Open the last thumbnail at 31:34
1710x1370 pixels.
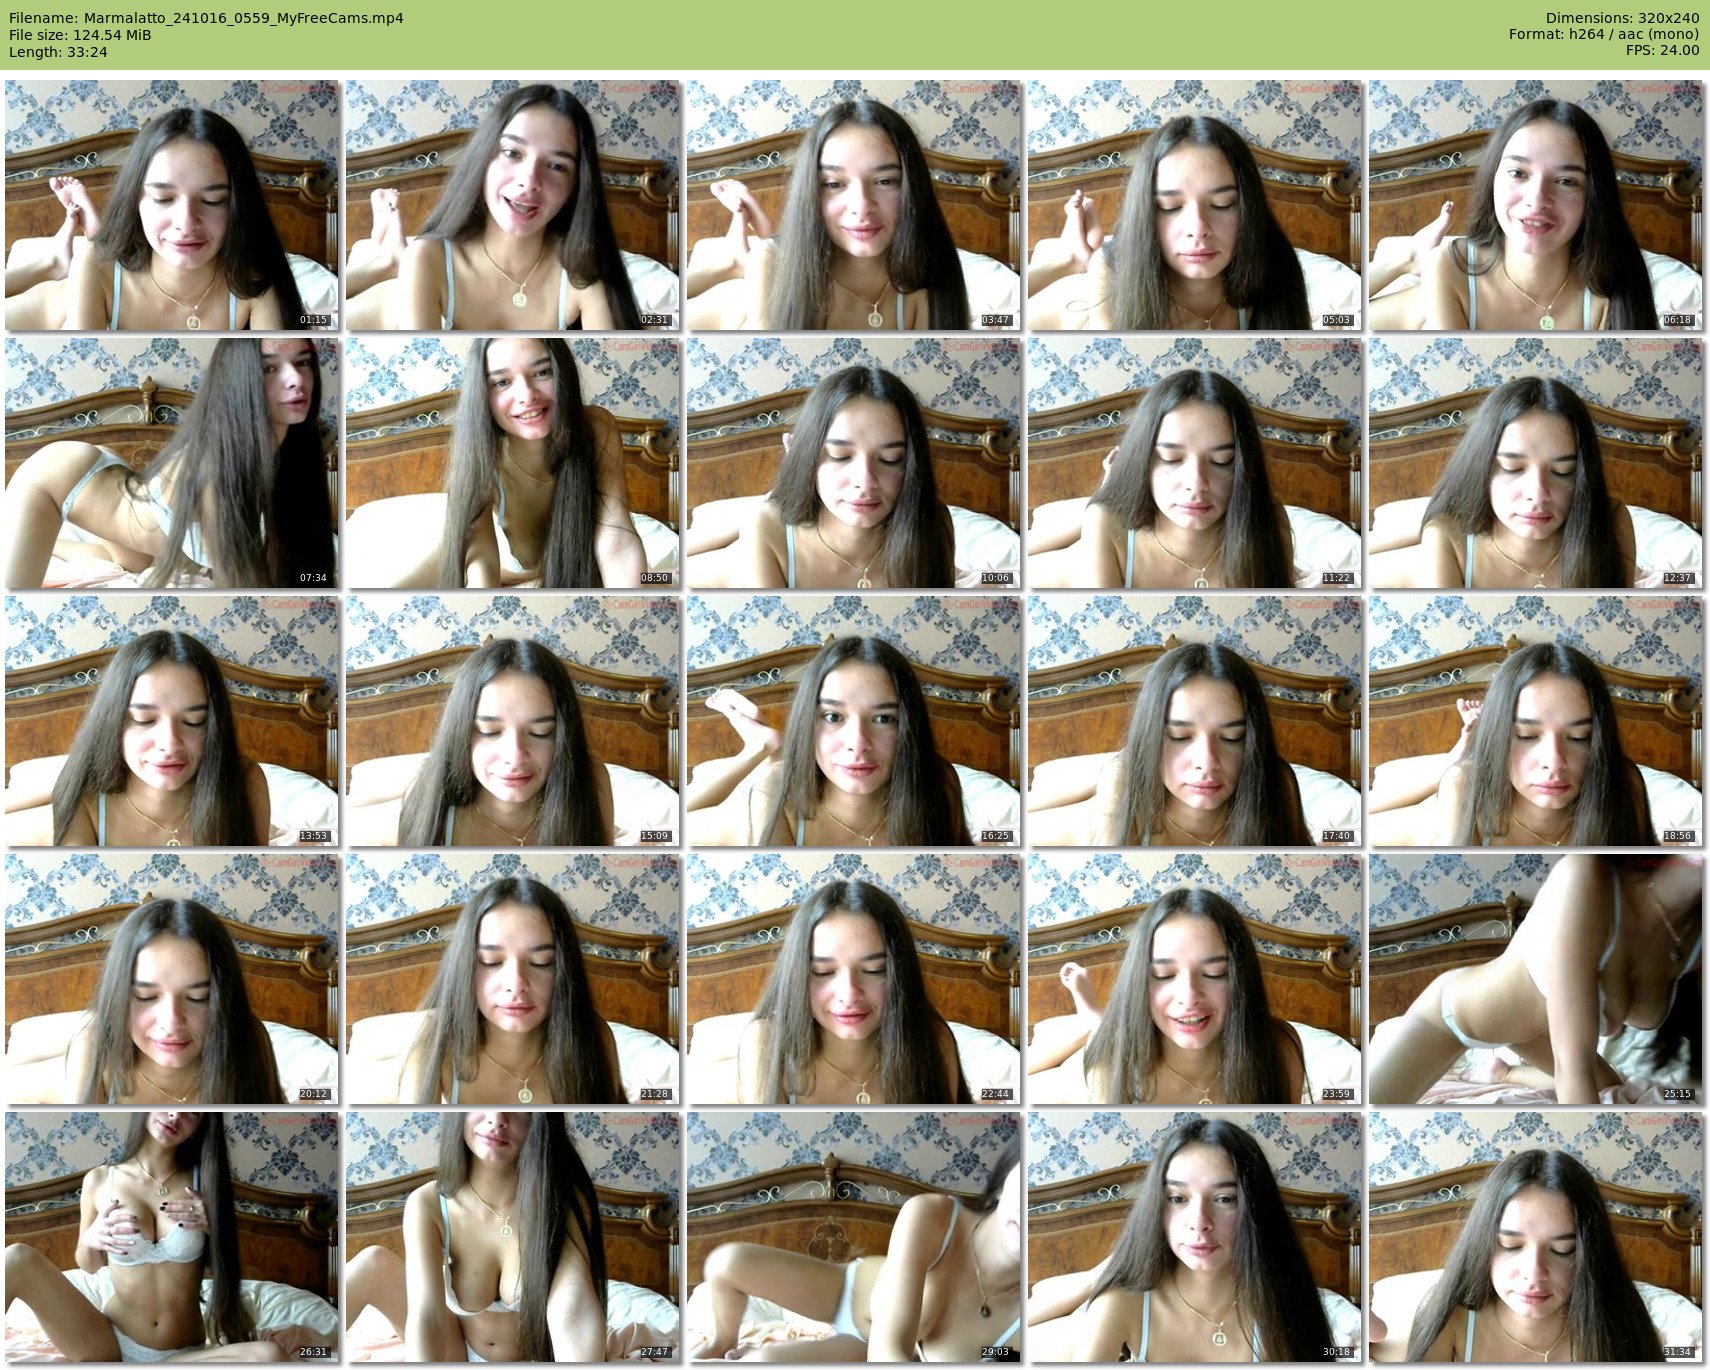1536,1237
